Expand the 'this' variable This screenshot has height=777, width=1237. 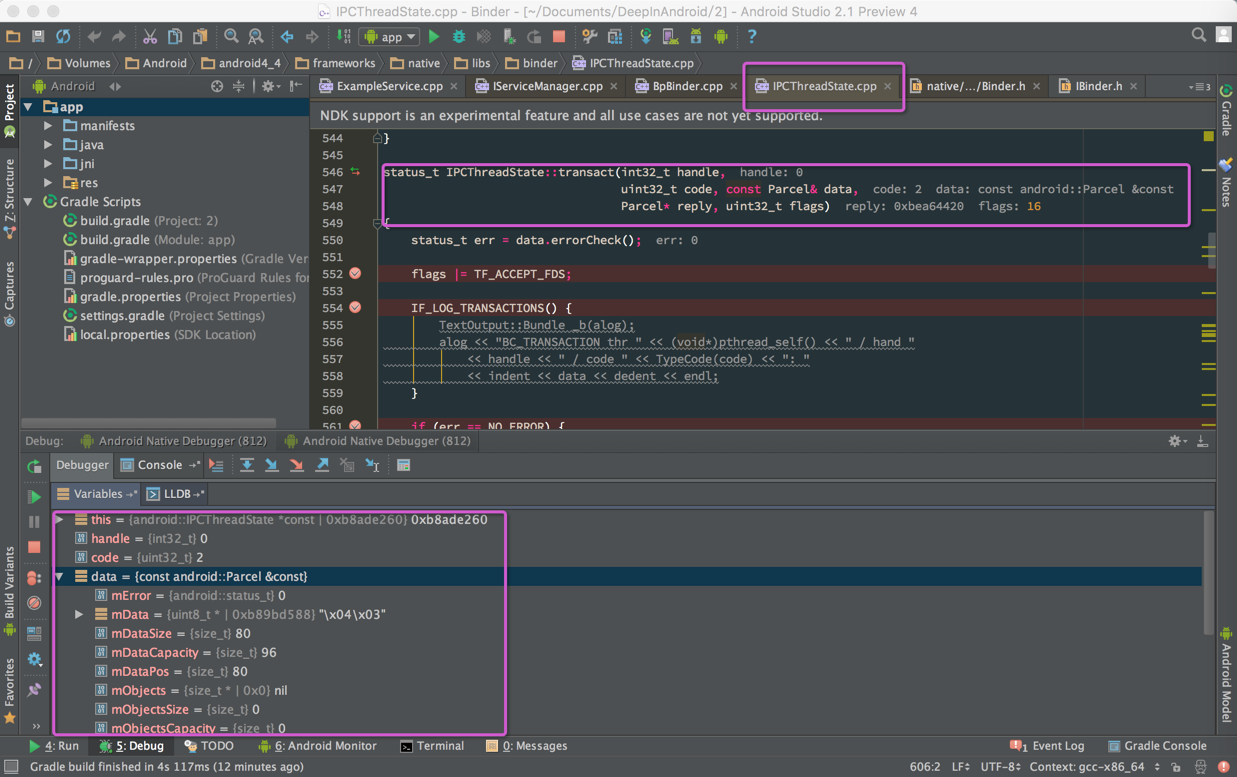(59, 520)
